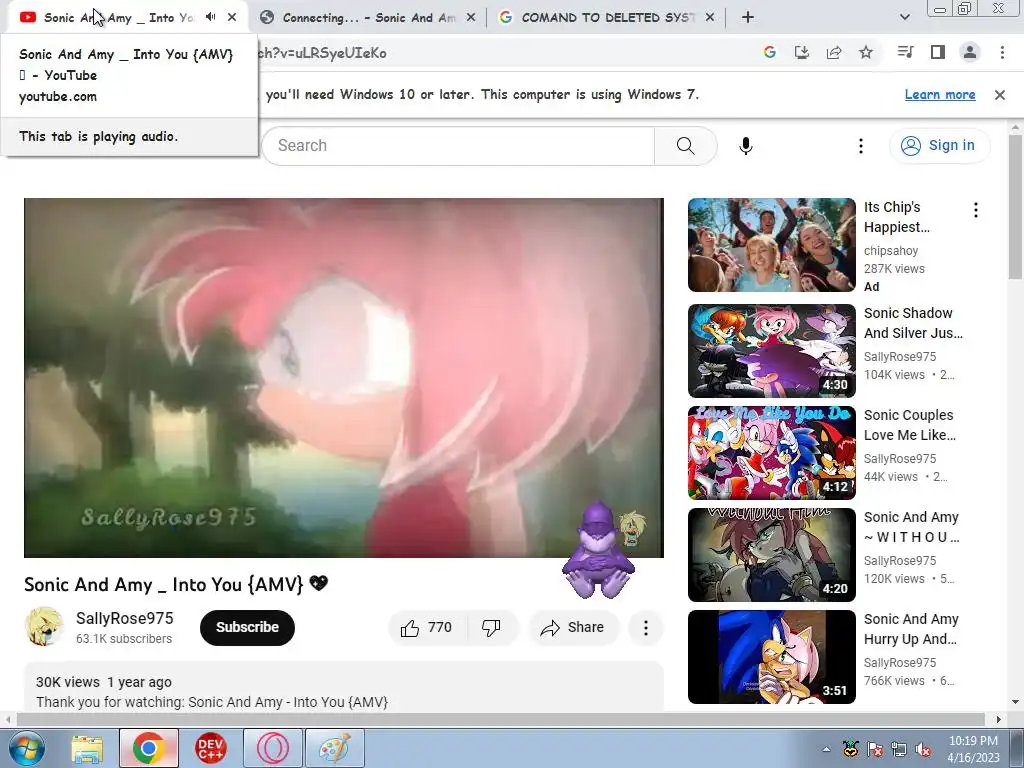Click the install/download page icon in address bar

point(802,52)
